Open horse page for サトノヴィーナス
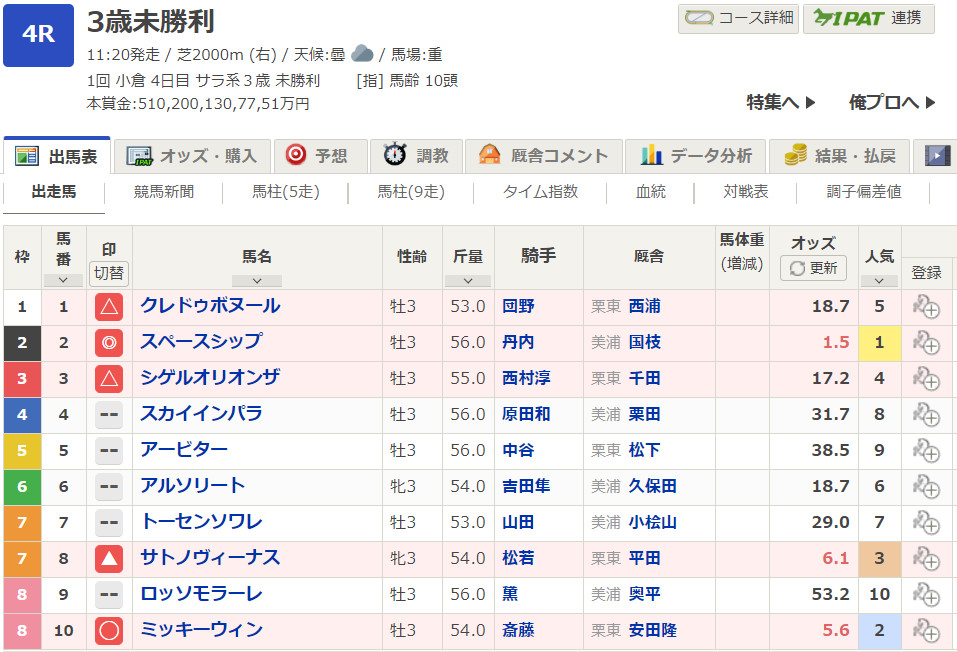The width and height of the screenshot is (957, 652). point(210,557)
